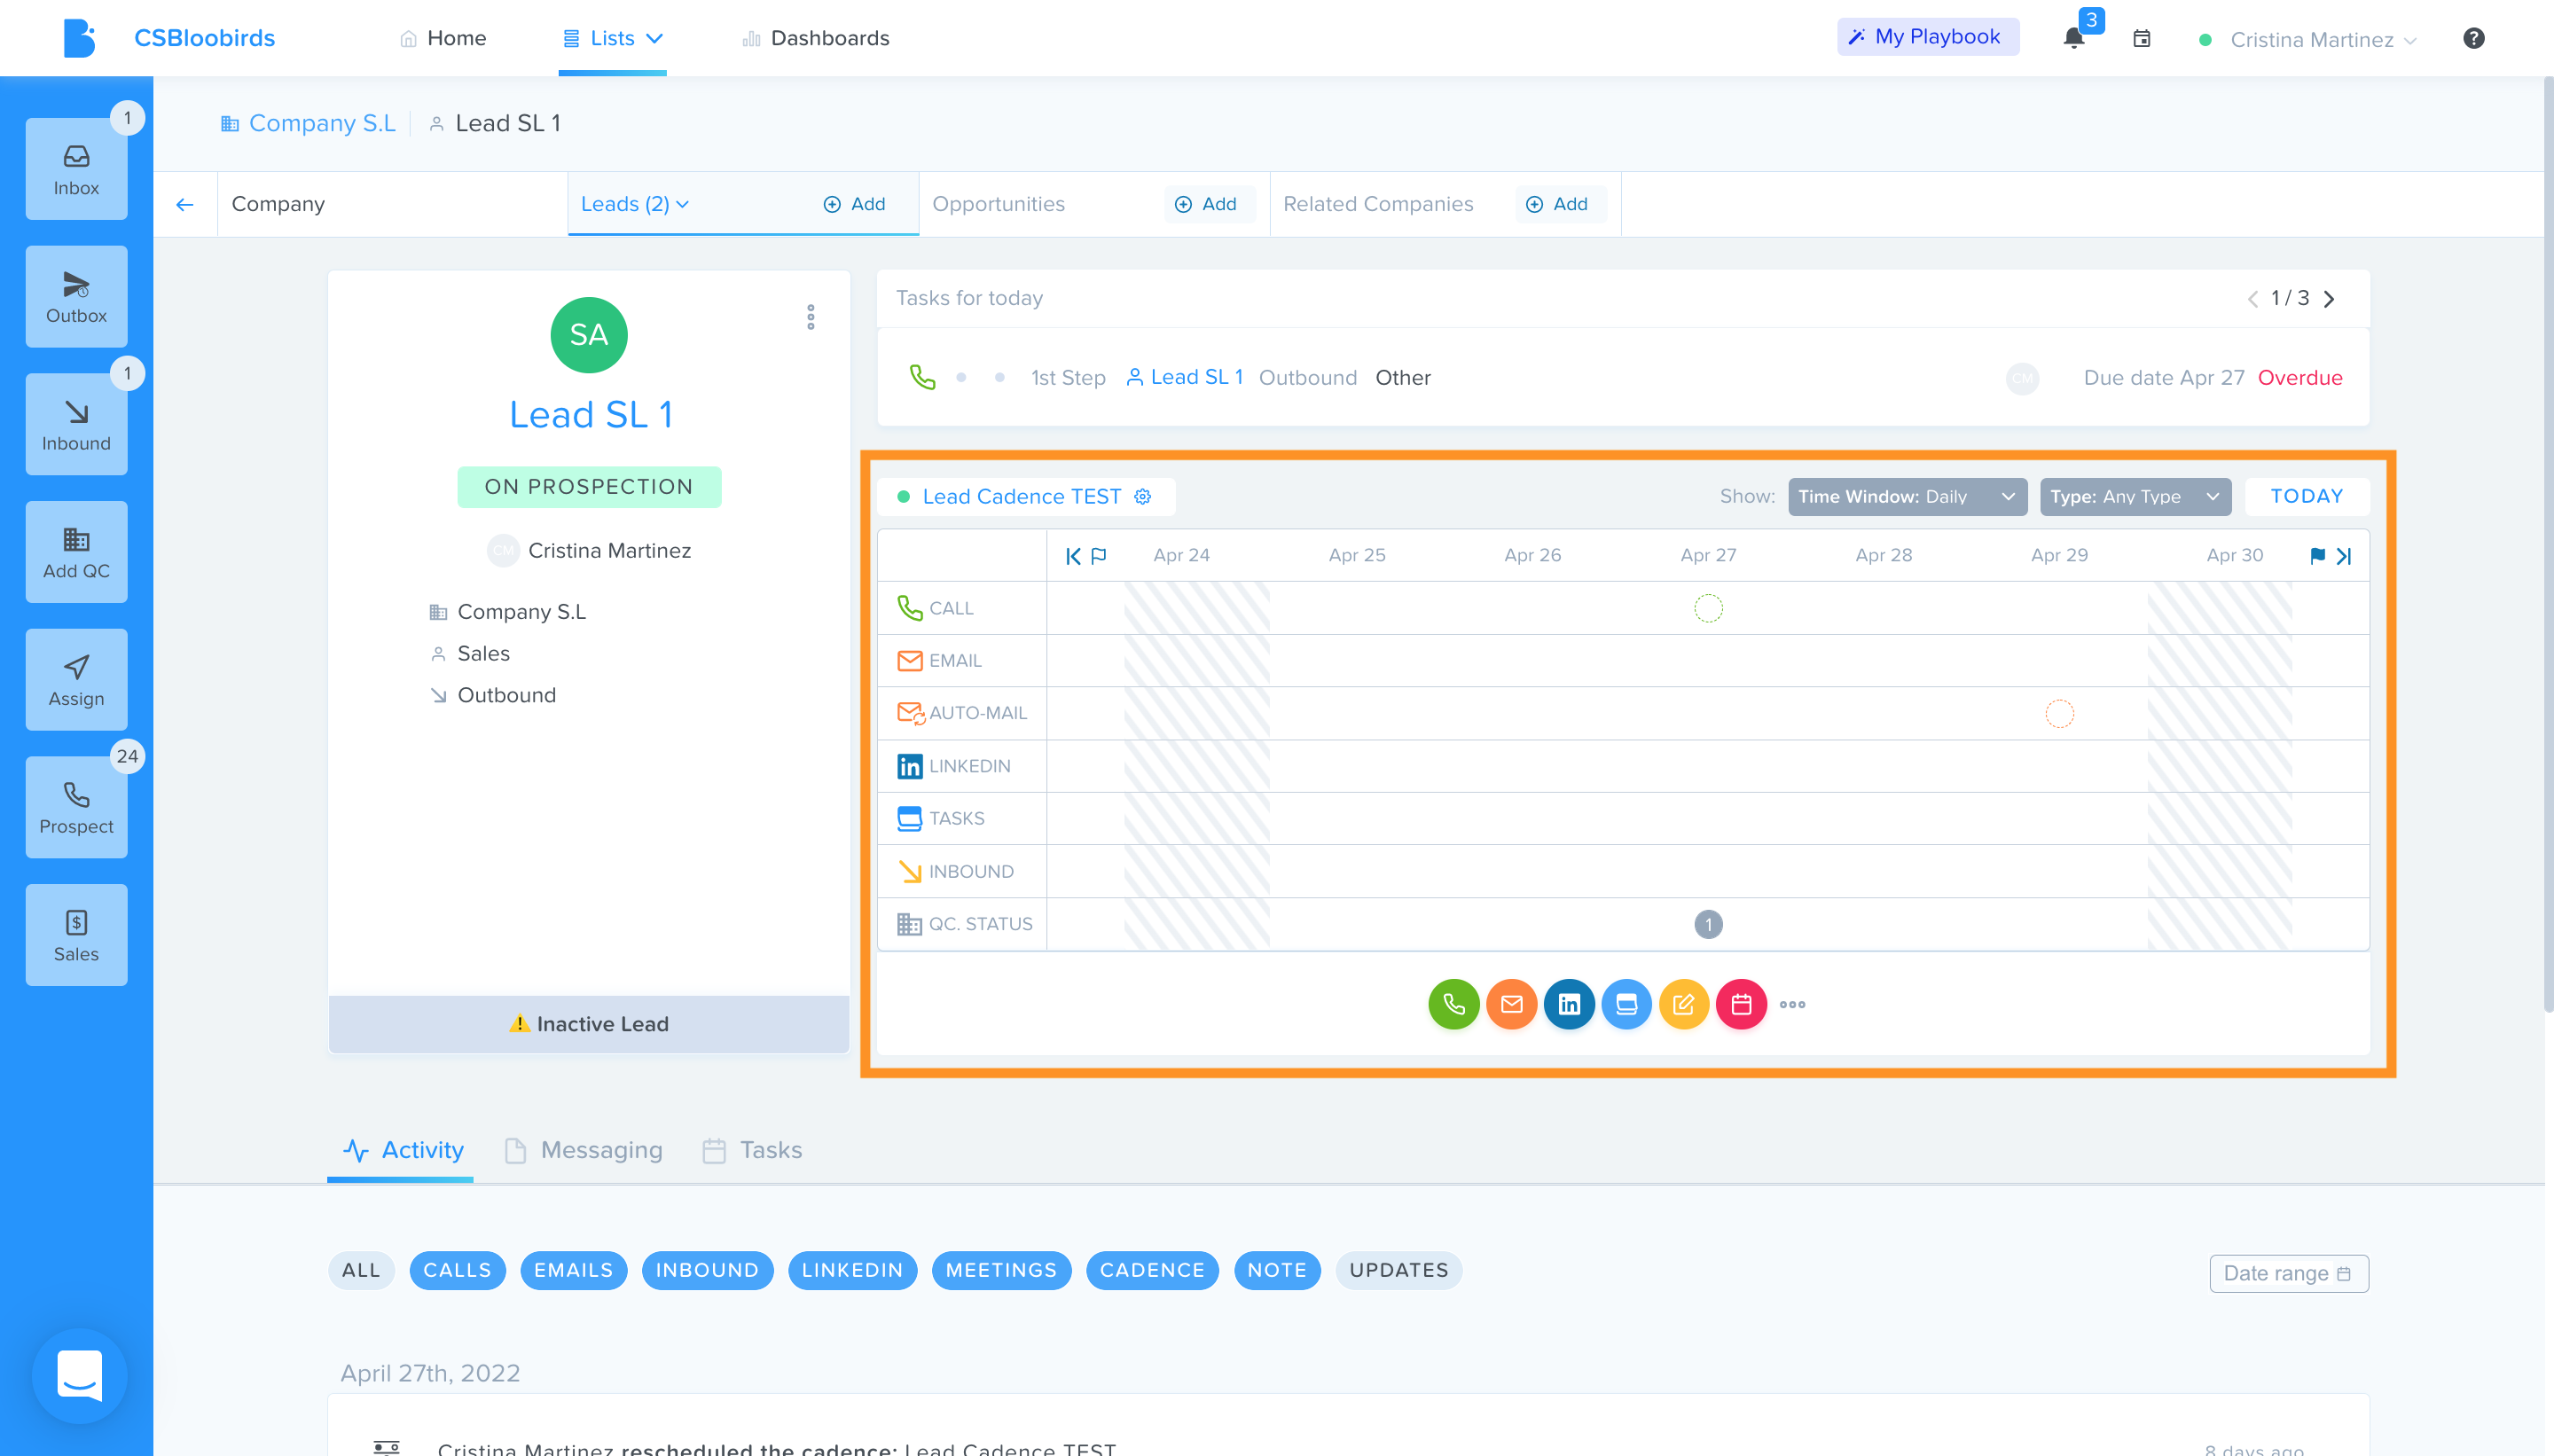The width and height of the screenshot is (2554, 1456).
Task: Open the Sales sidebar item
Action: pyautogui.click(x=76, y=935)
